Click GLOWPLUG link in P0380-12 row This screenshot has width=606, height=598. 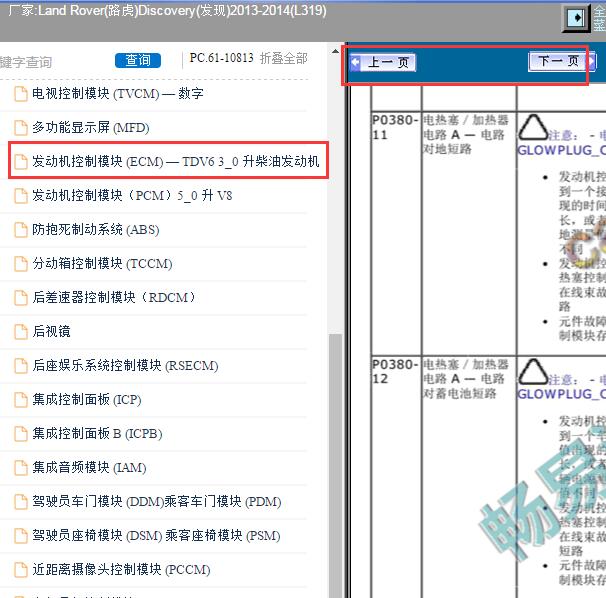561,394
